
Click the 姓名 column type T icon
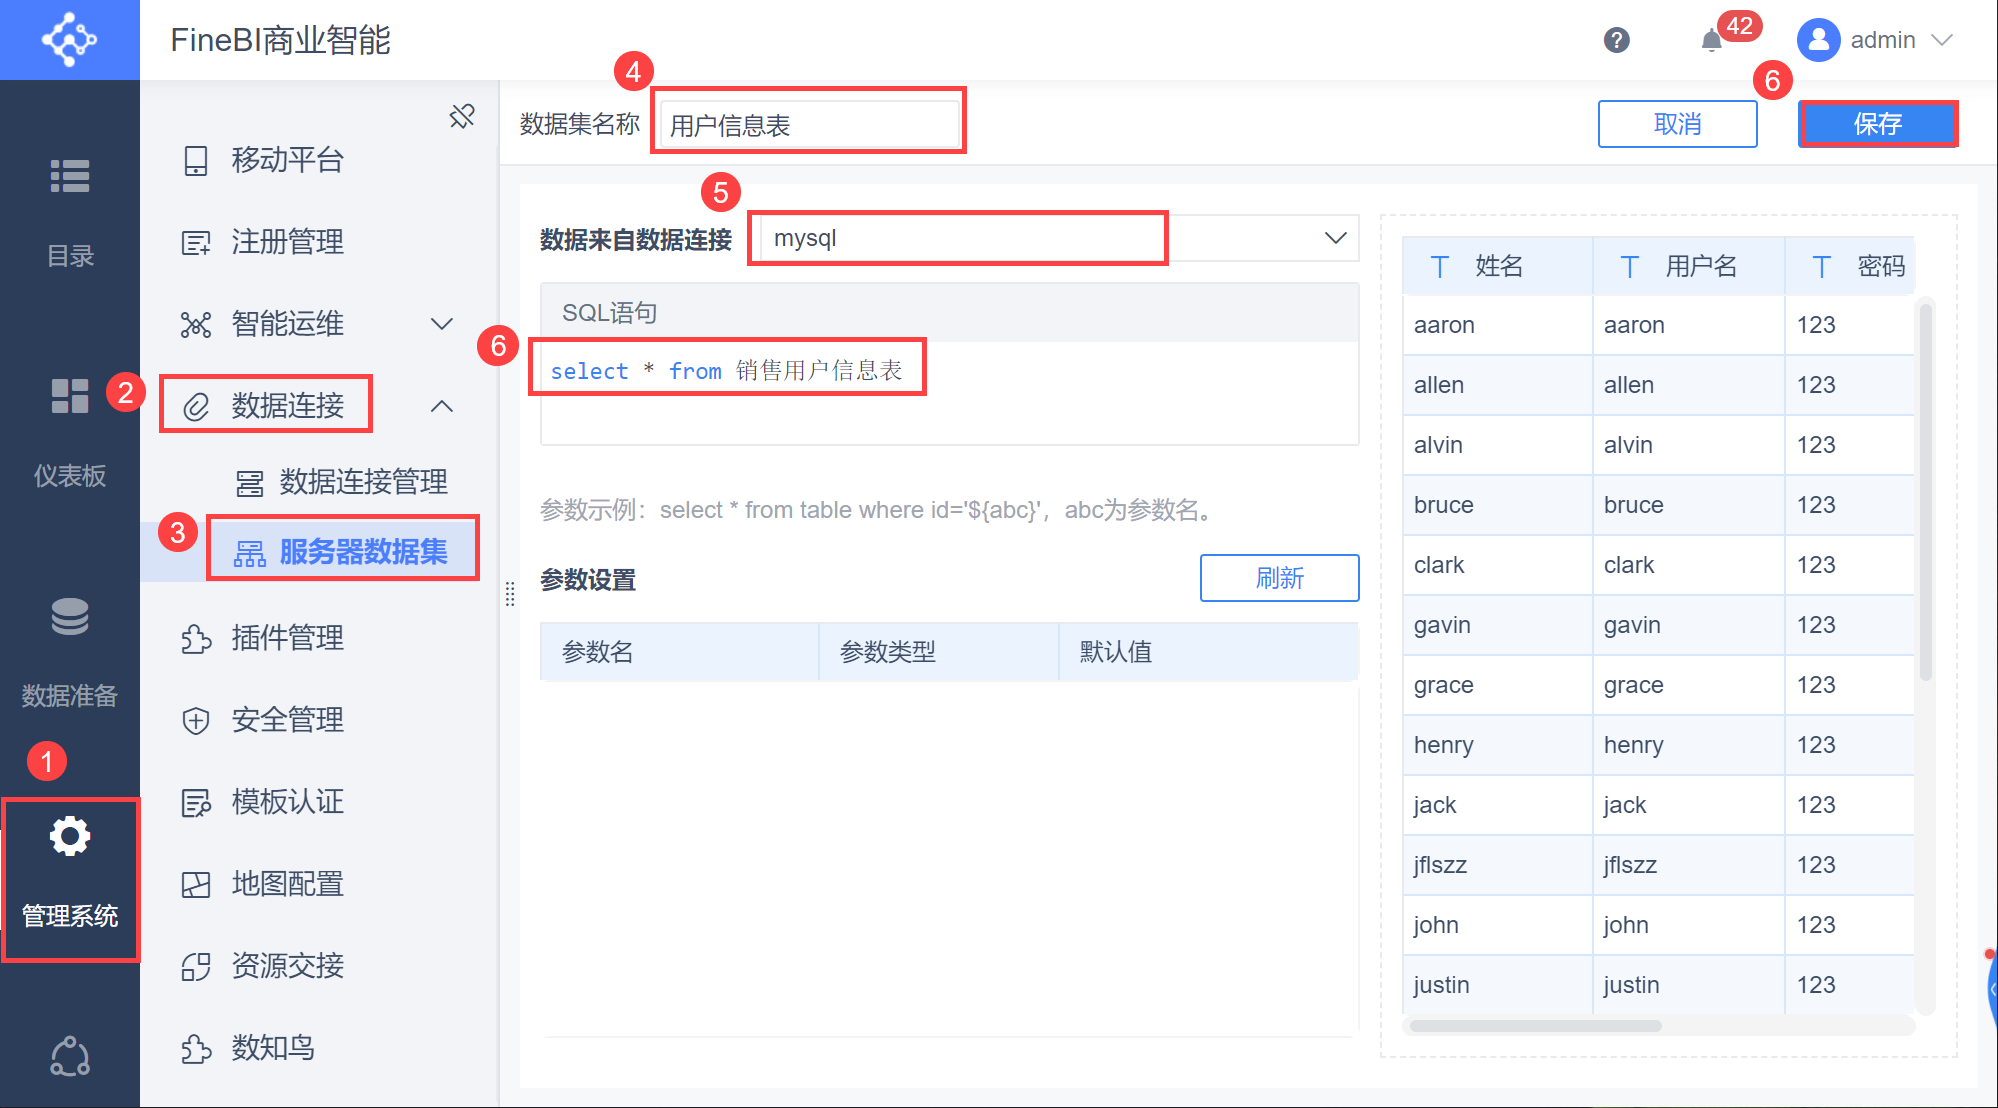click(1440, 266)
